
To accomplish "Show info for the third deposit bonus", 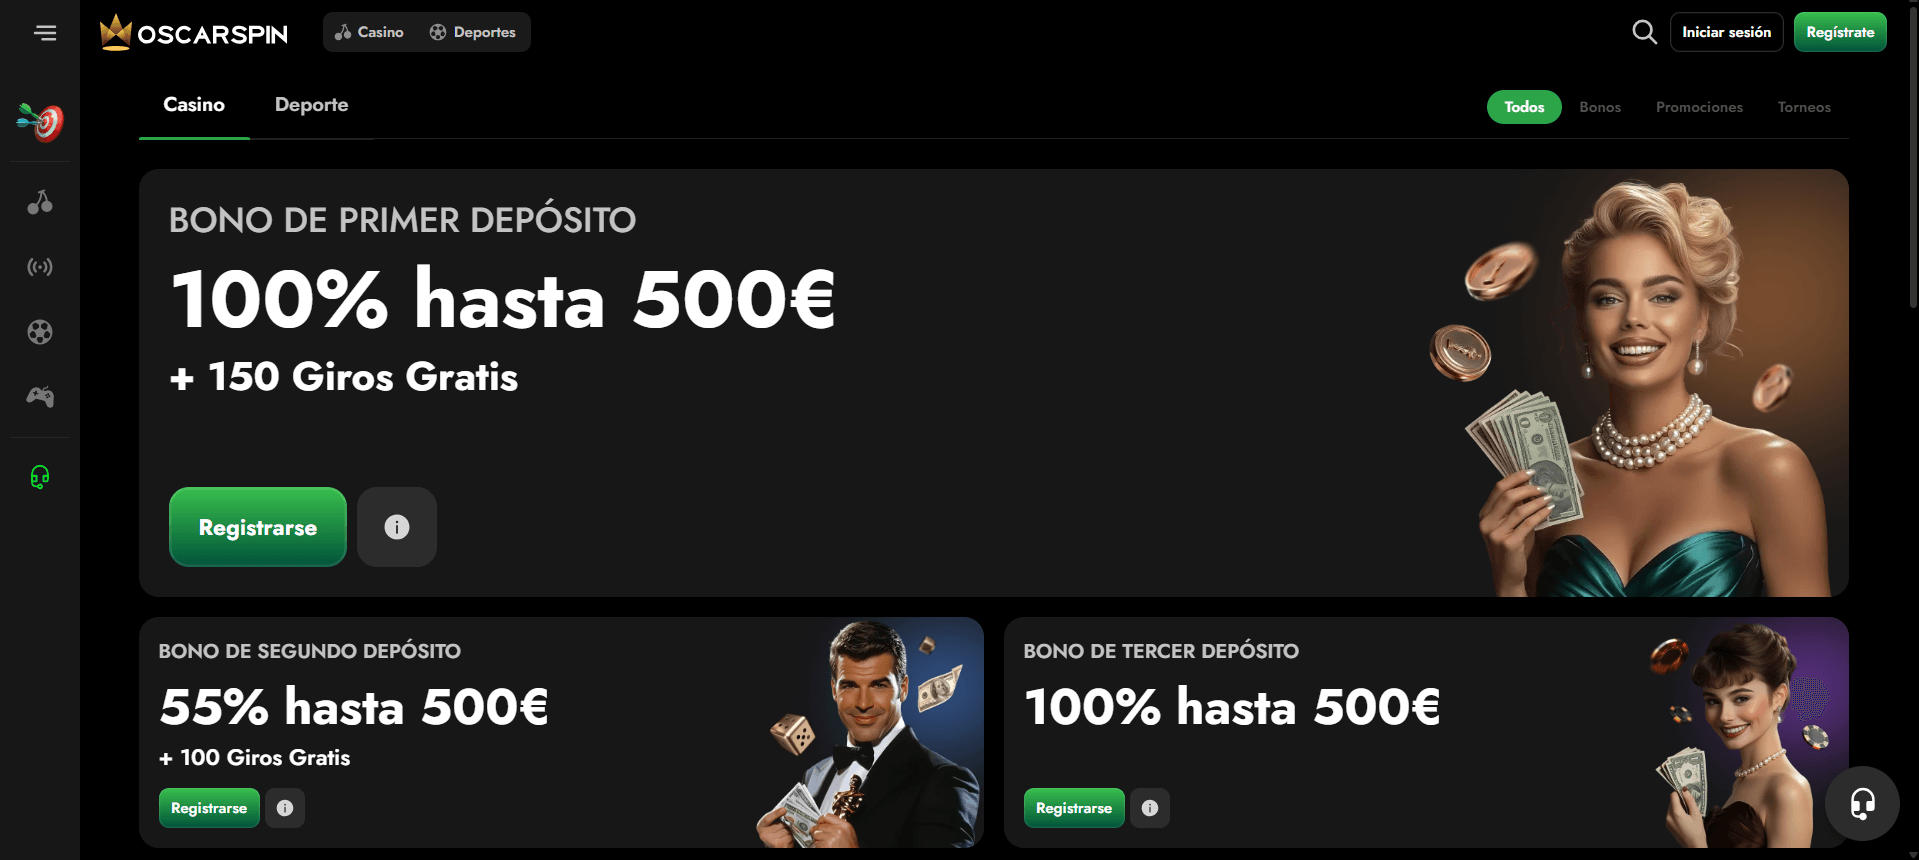I will 1150,808.
